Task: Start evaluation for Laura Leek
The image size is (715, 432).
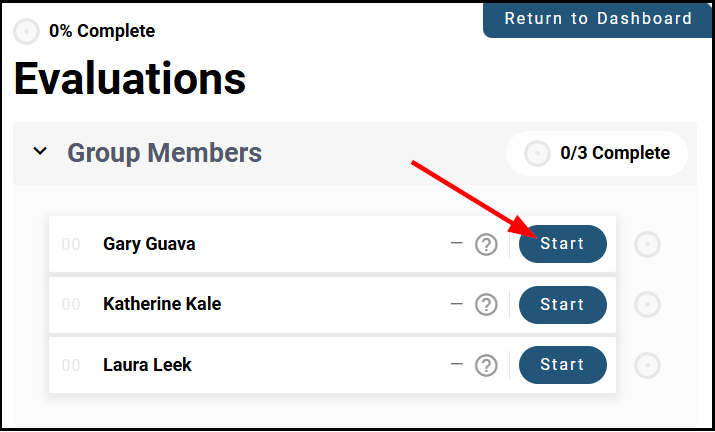Action: (562, 365)
